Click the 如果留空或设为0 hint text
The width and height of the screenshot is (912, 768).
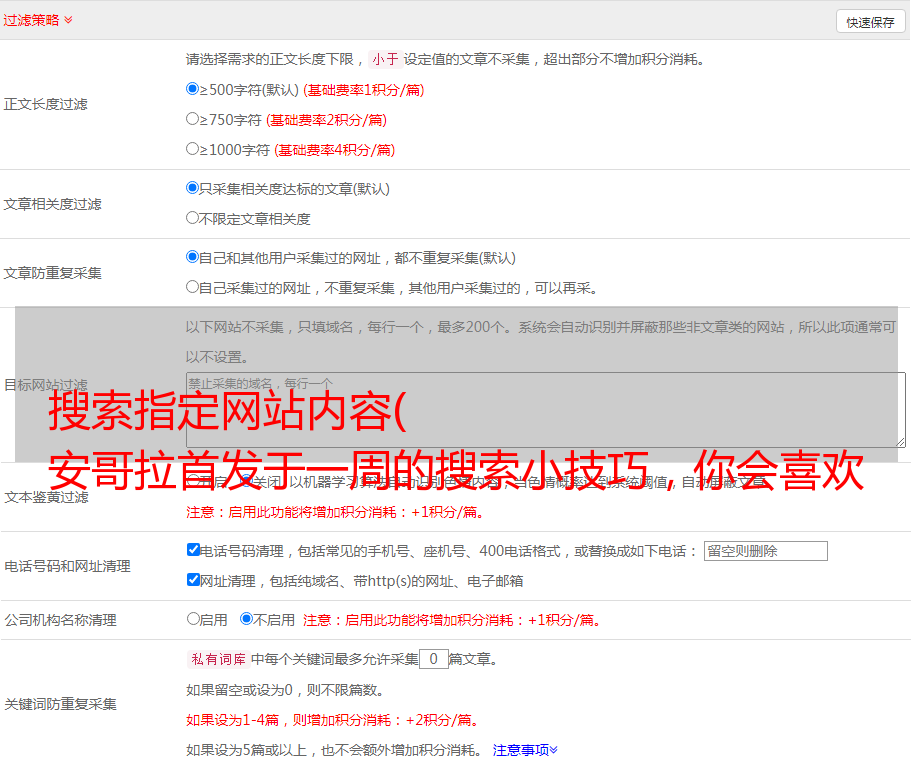click(x=286, y=690)
